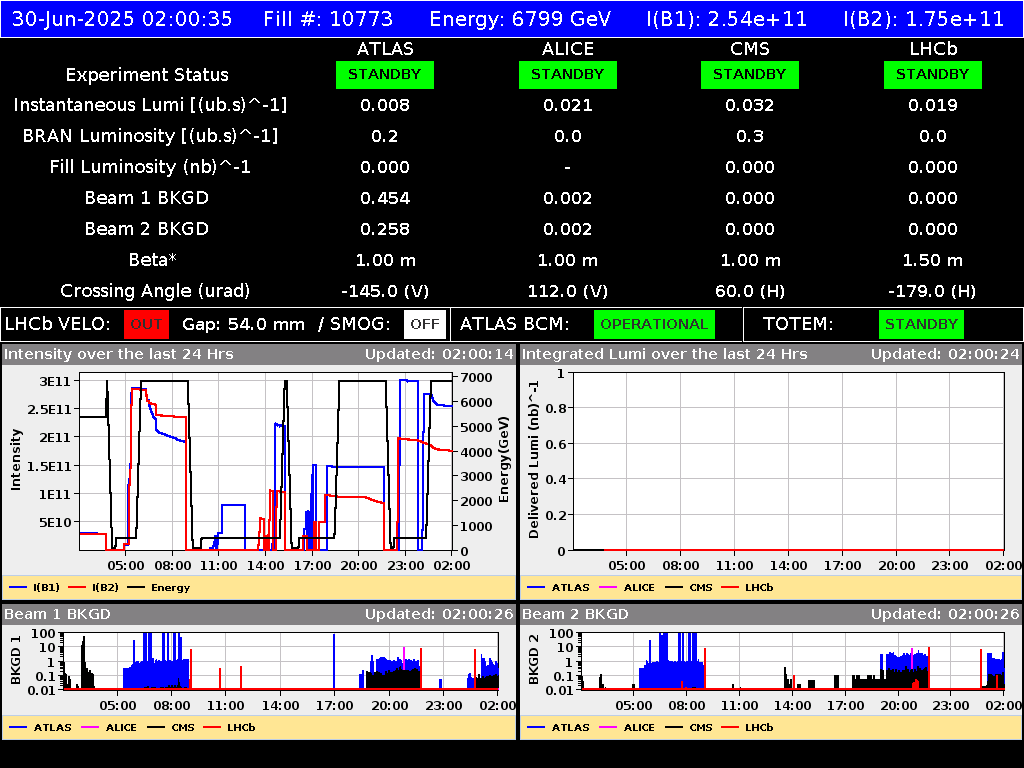Viewport: 1024px width, 768px height.
Task: Click the red LHCb VELO OUT indicator
Action: 146,324
